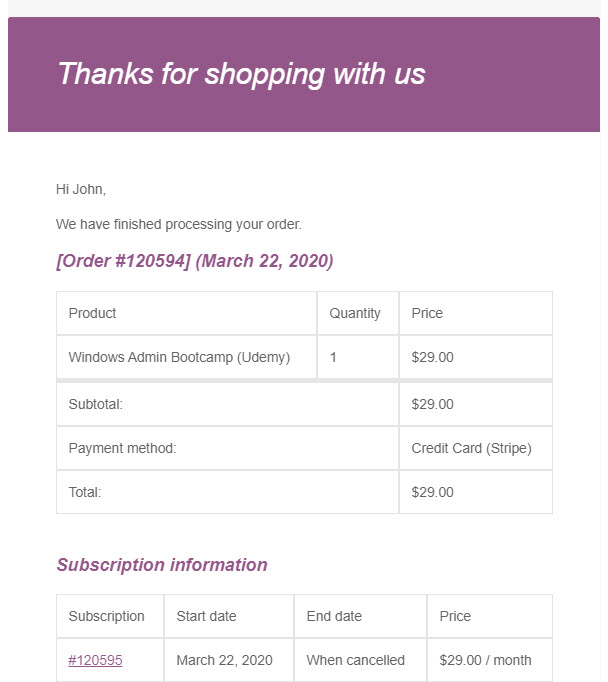Click the March 22, 2020 start date cell
Image resolution: width=608 pixels, height=682 pixels.
click(x=224, y=660)
